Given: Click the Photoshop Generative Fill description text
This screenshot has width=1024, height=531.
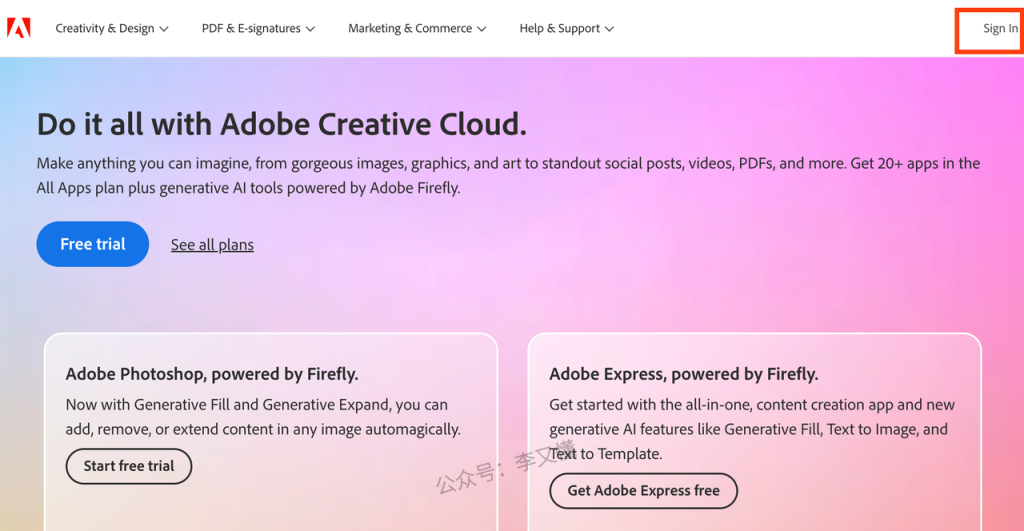Looking at the screenshot, I should [262, 417].
